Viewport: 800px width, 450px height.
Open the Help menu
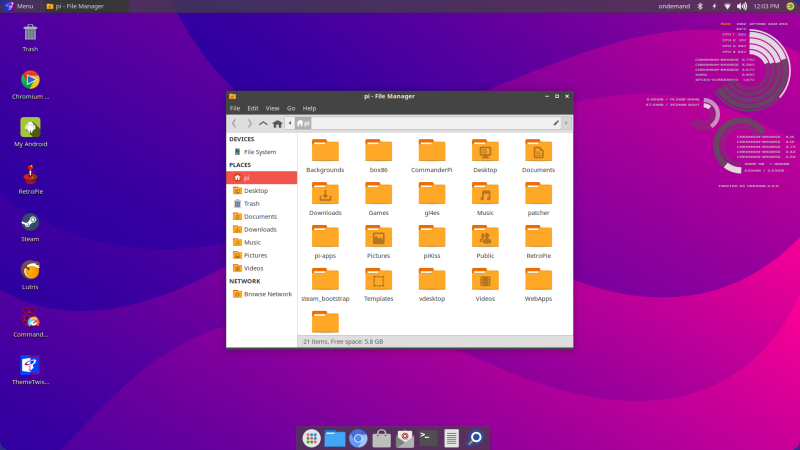point(309,108)
